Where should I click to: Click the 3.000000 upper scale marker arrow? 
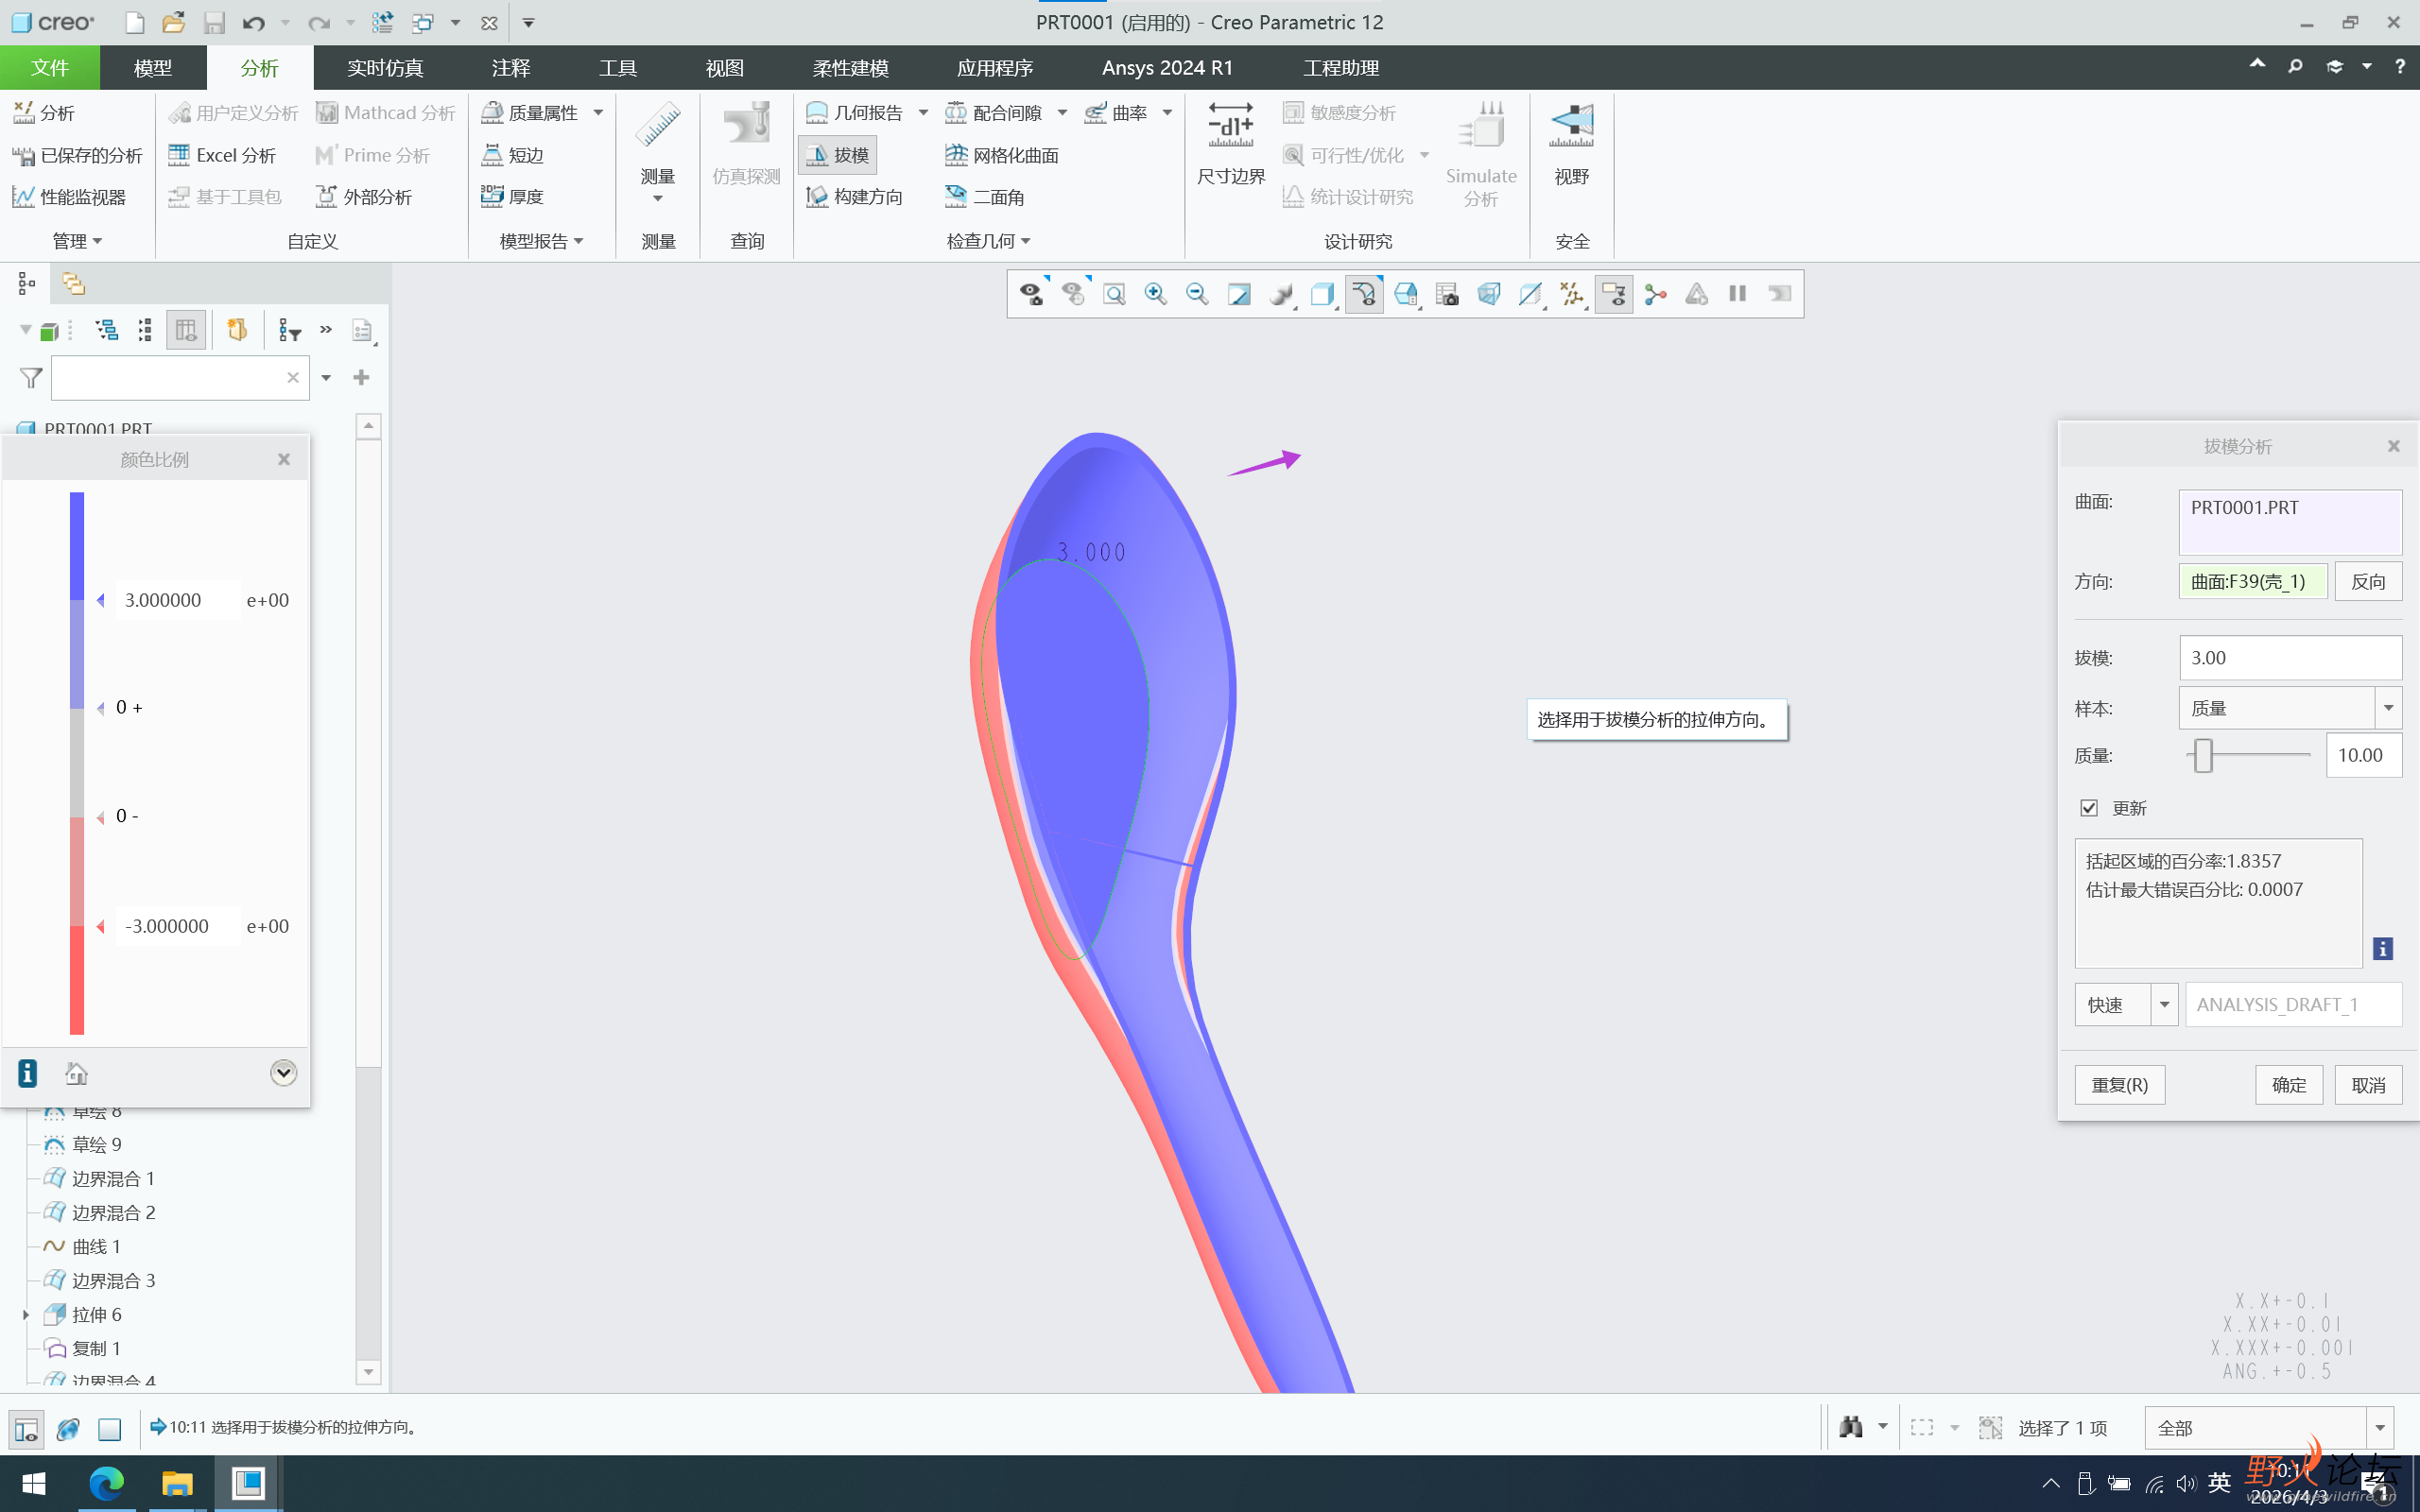[x=101, y=600]
